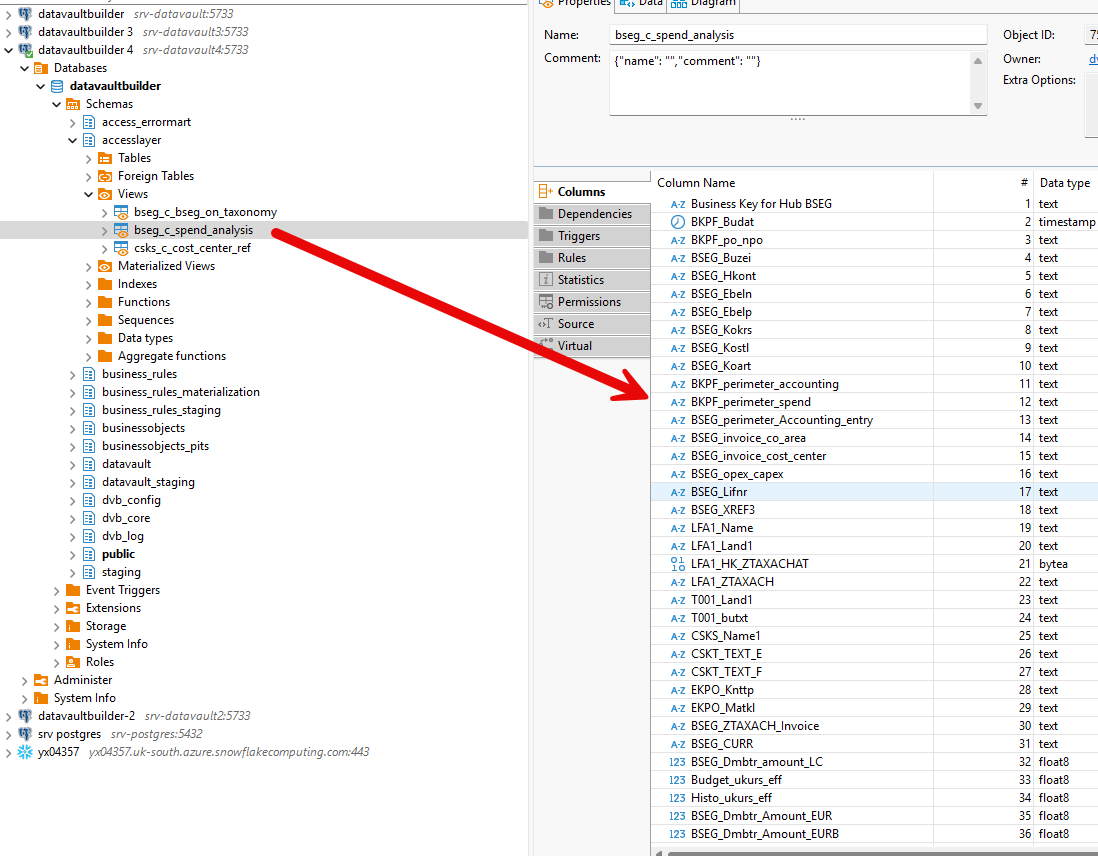Click the view icon for csks_c_cost_center_ref
The height and width of the screenshot is (856, 1098).
121,248
